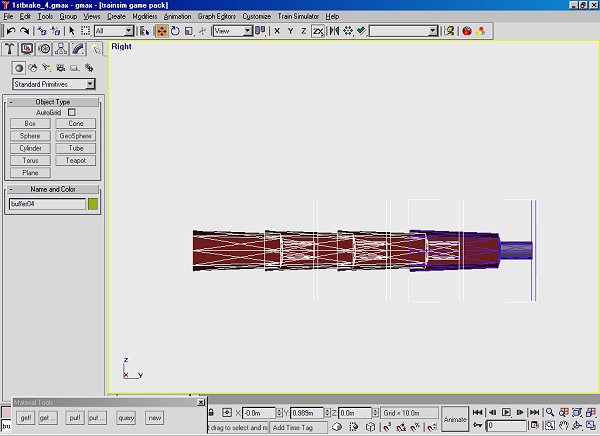Click the Cylinder primitive button
The width and height of the screenshot is (600, 436).
30,148
